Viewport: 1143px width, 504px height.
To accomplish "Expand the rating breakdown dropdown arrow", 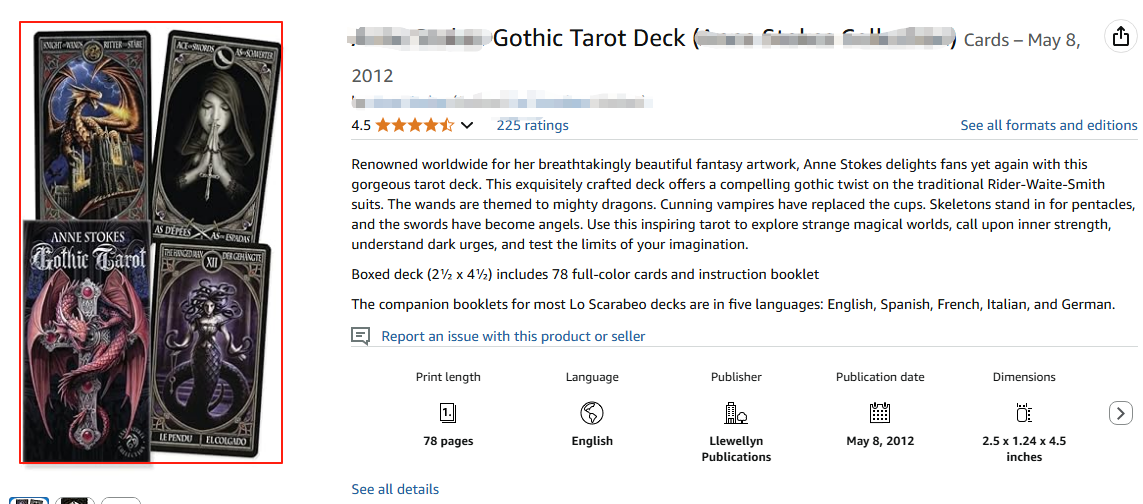I will 467,125.
